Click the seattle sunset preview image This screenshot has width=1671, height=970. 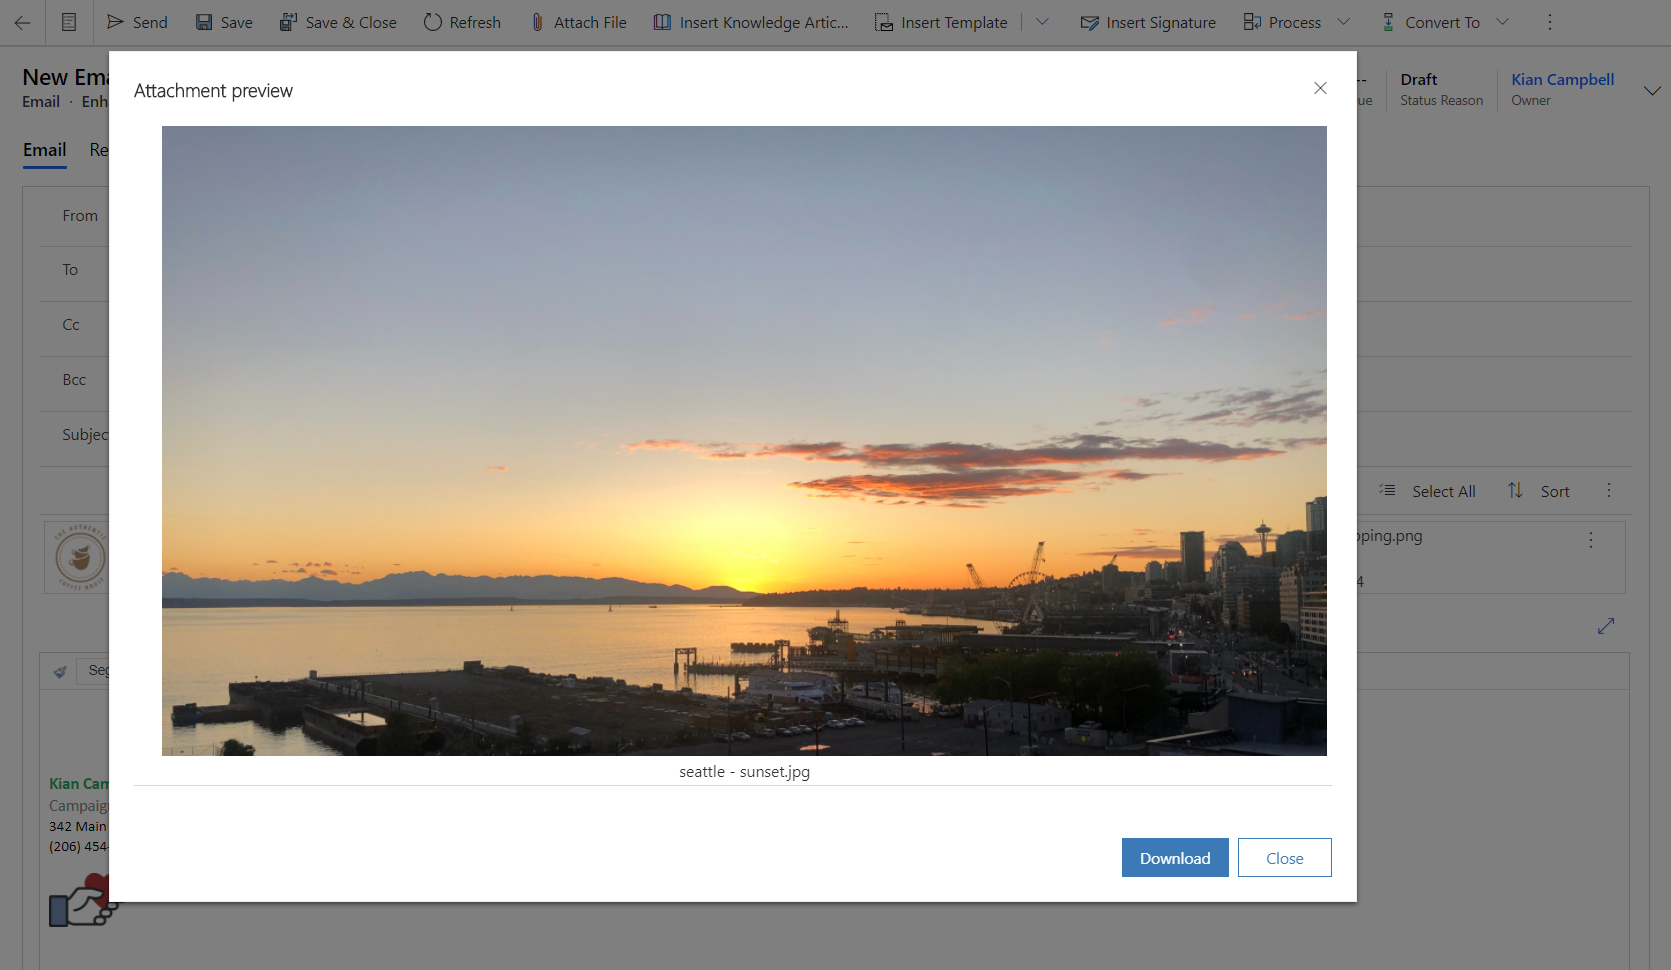tap(744, 440)
